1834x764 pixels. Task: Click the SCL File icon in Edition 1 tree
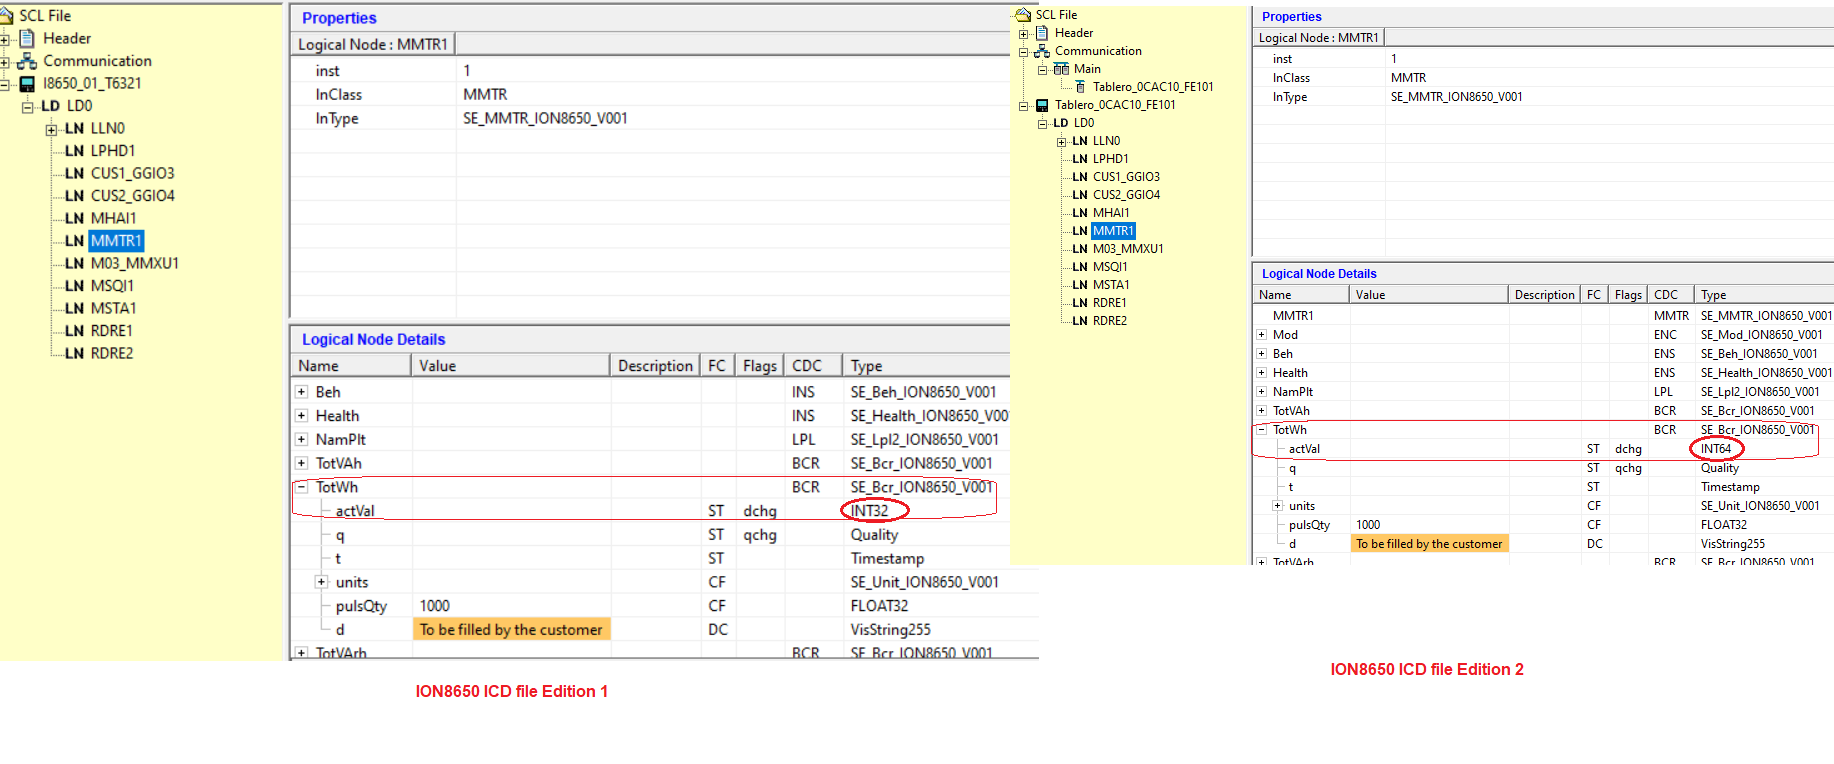(x=6, y=15)
